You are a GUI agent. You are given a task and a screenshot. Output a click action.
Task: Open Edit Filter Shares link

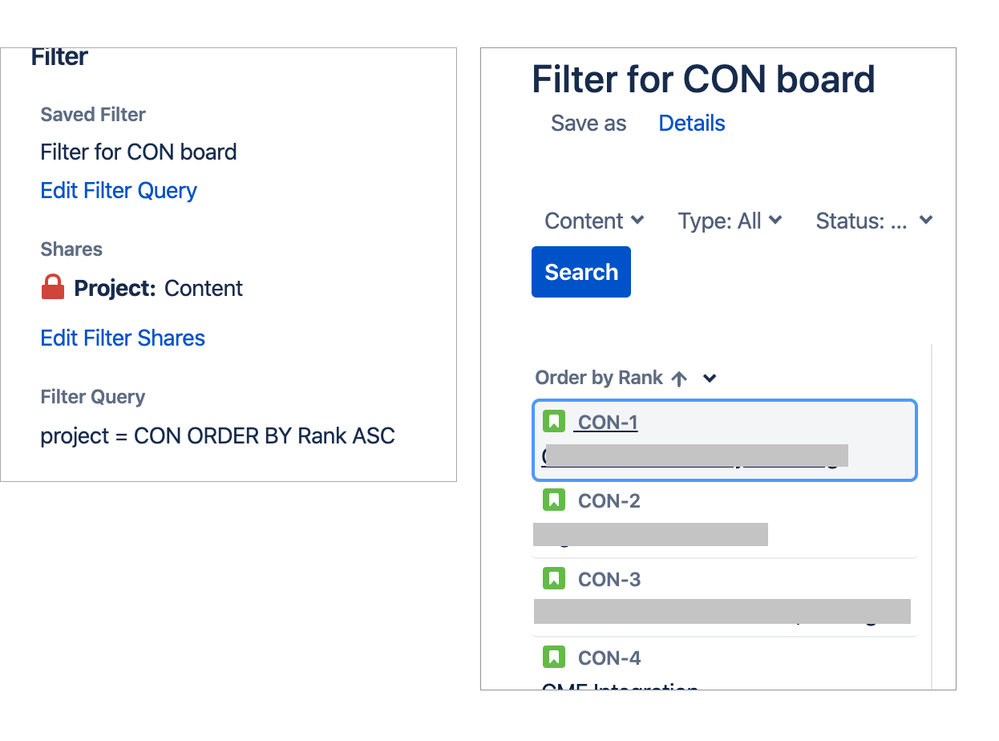click(122, 338)
